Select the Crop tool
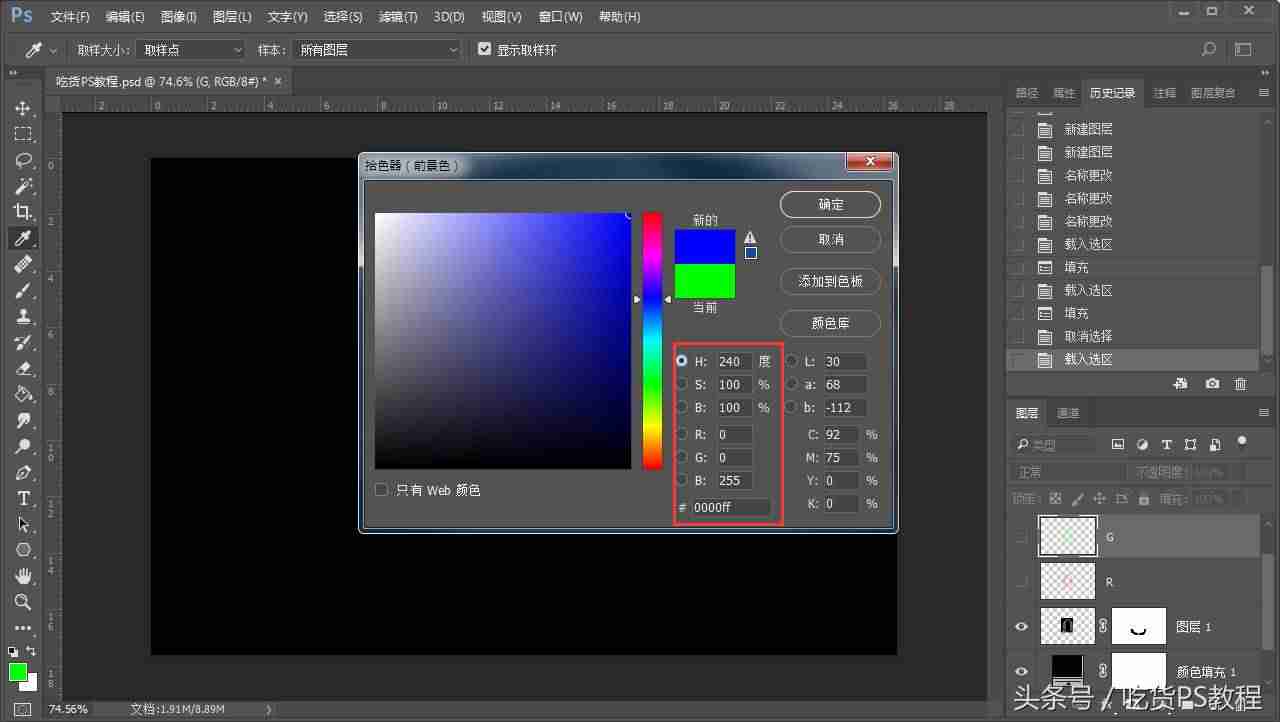The width and height of the screenshot is (1280, 722). (23, 212)
